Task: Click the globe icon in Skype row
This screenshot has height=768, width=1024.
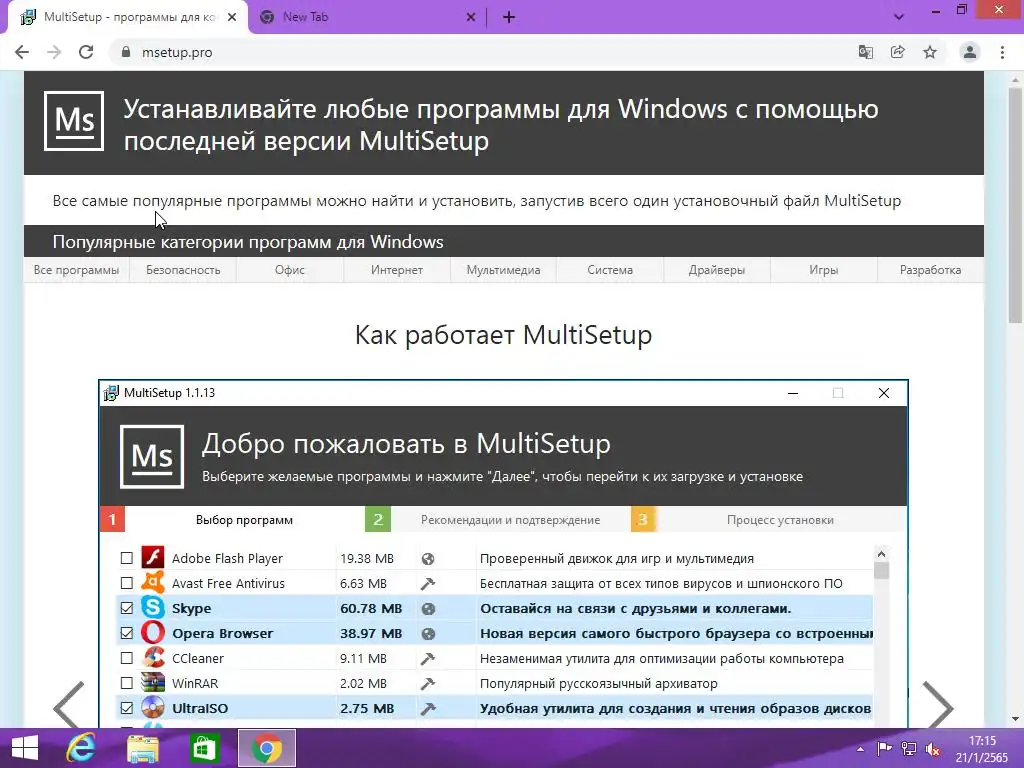Action: click(x=428, y=609)
